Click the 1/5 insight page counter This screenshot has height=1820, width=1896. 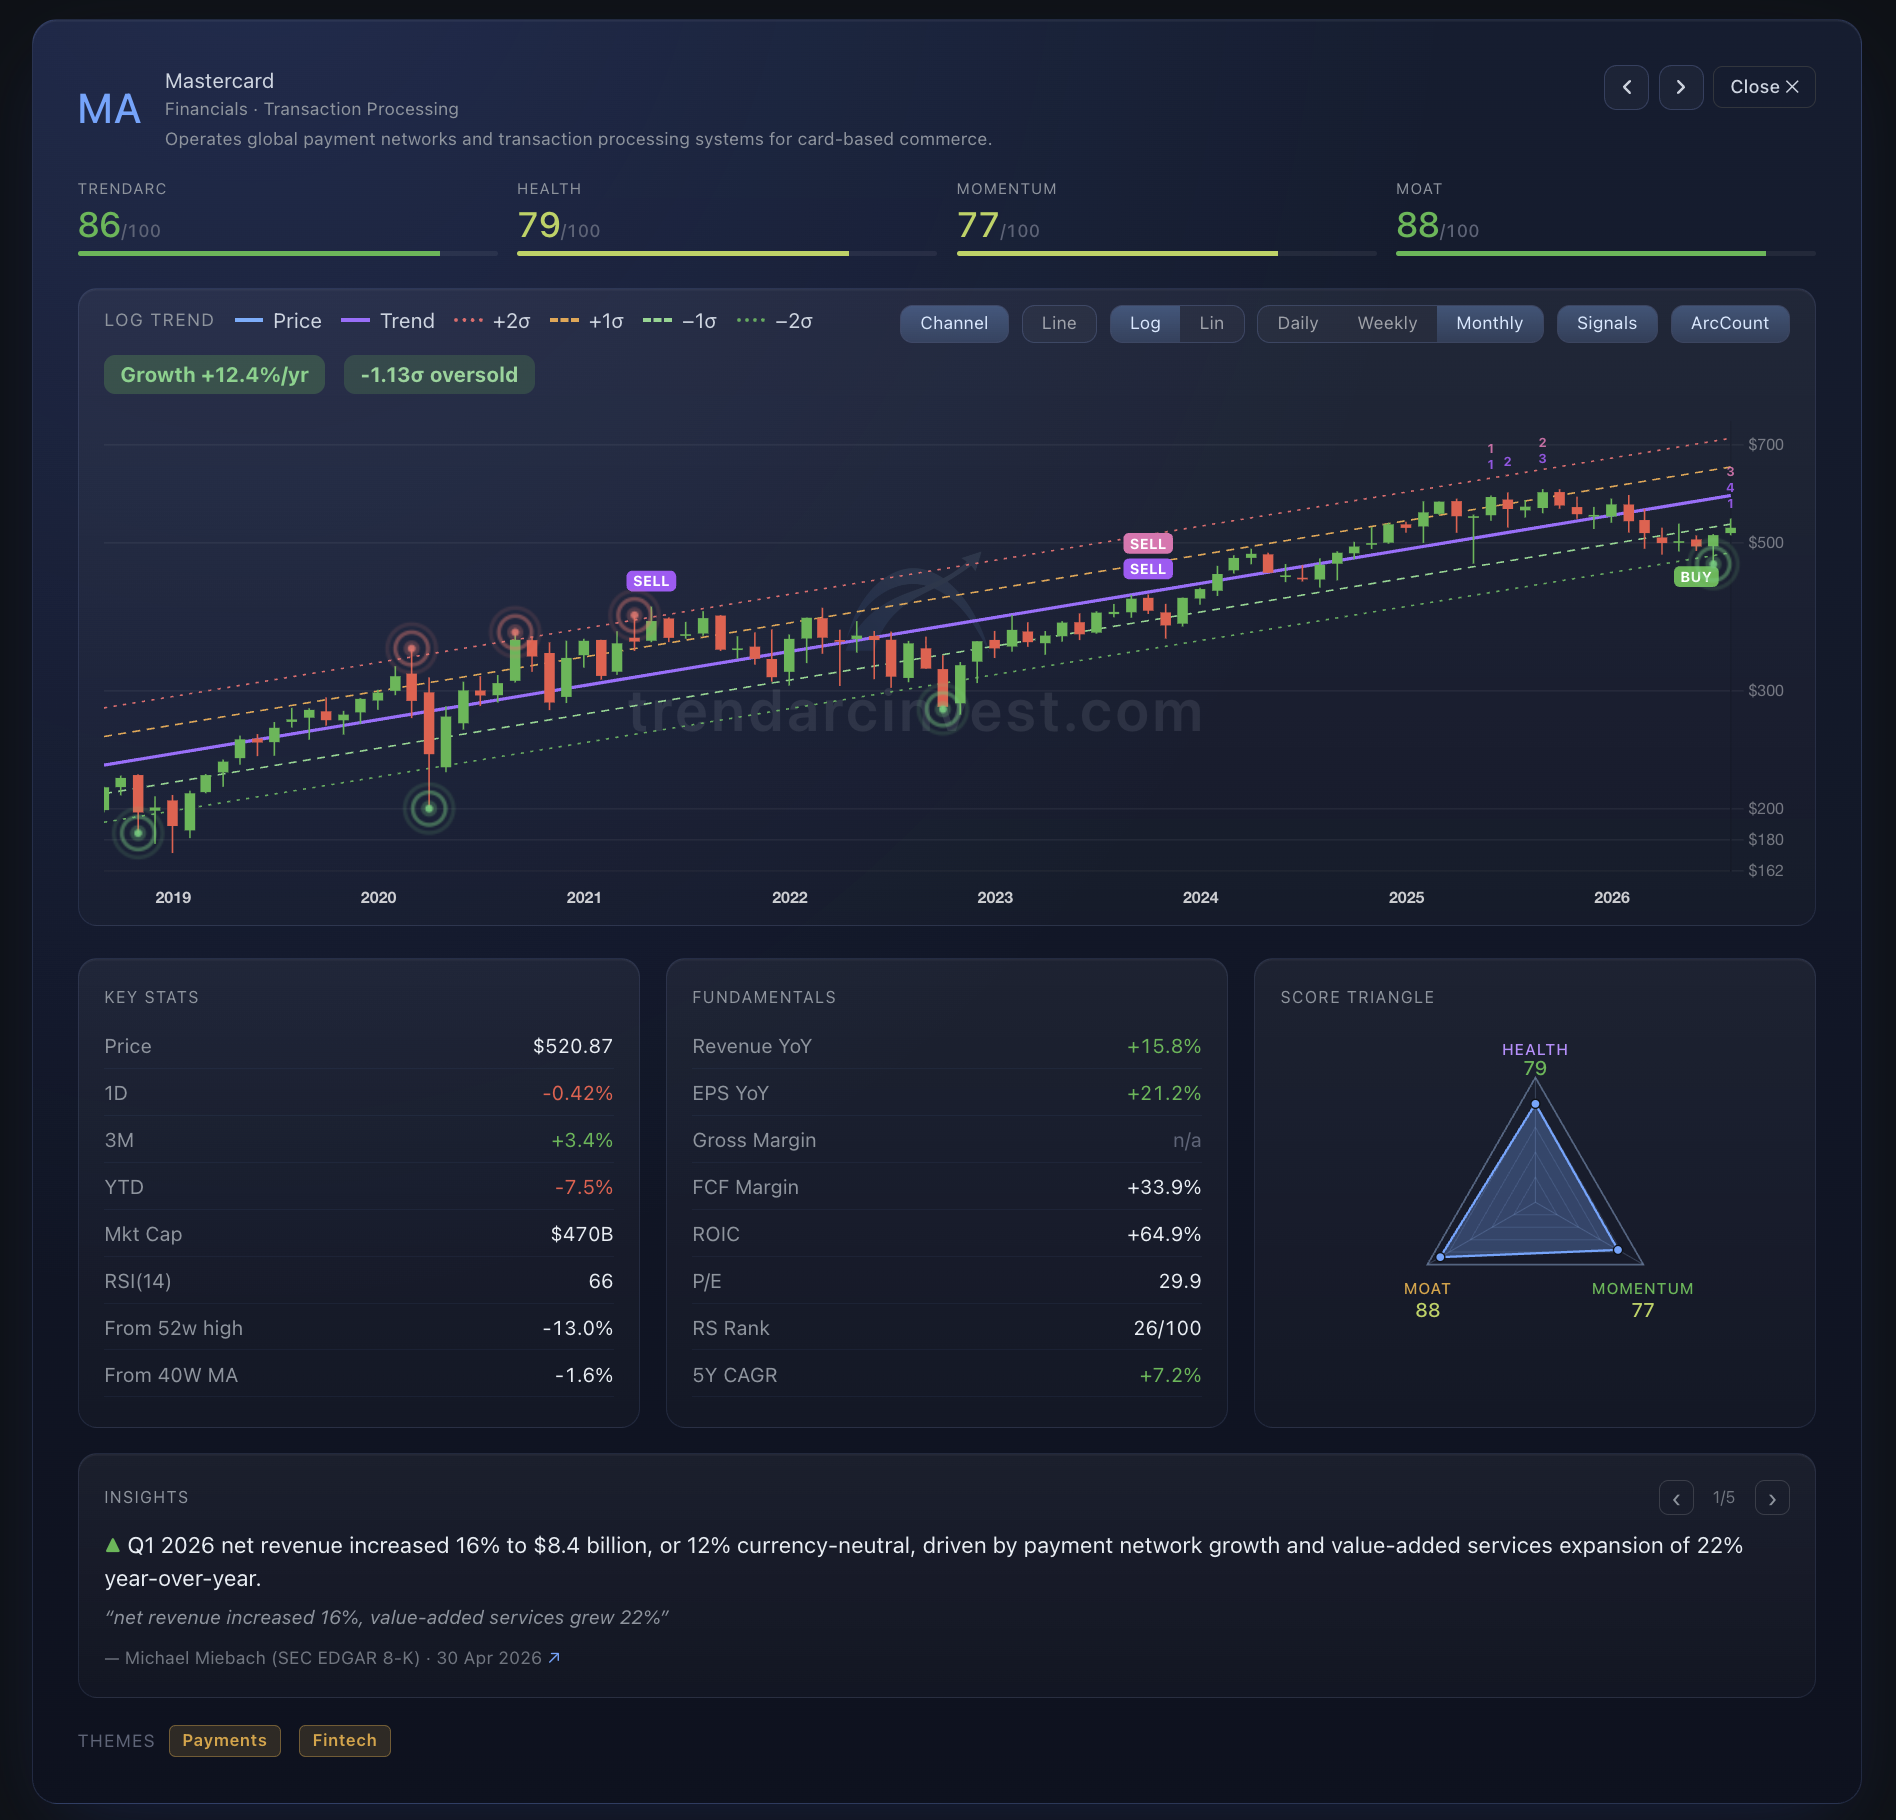(x=1724, y=1497)
